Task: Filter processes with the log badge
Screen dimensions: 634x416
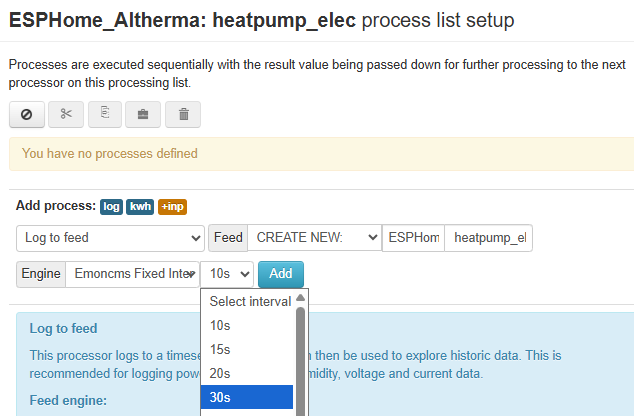Action: tap(111, 207)
